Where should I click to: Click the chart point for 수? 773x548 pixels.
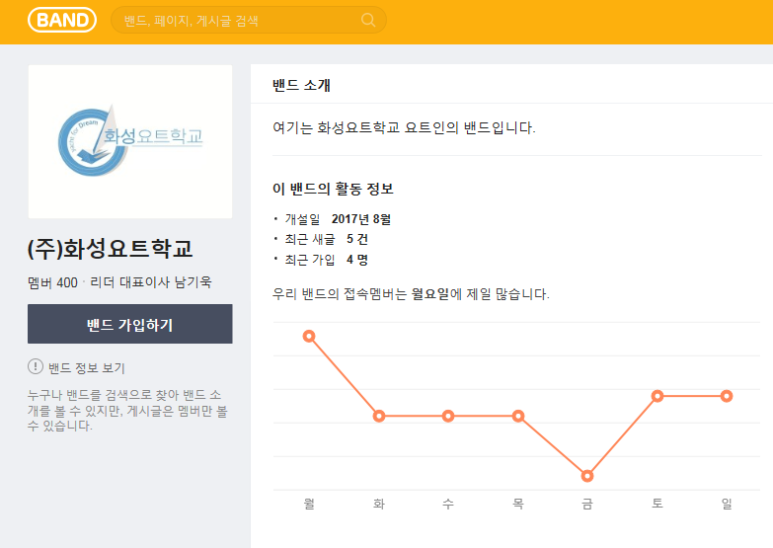(x=448, y=416)
